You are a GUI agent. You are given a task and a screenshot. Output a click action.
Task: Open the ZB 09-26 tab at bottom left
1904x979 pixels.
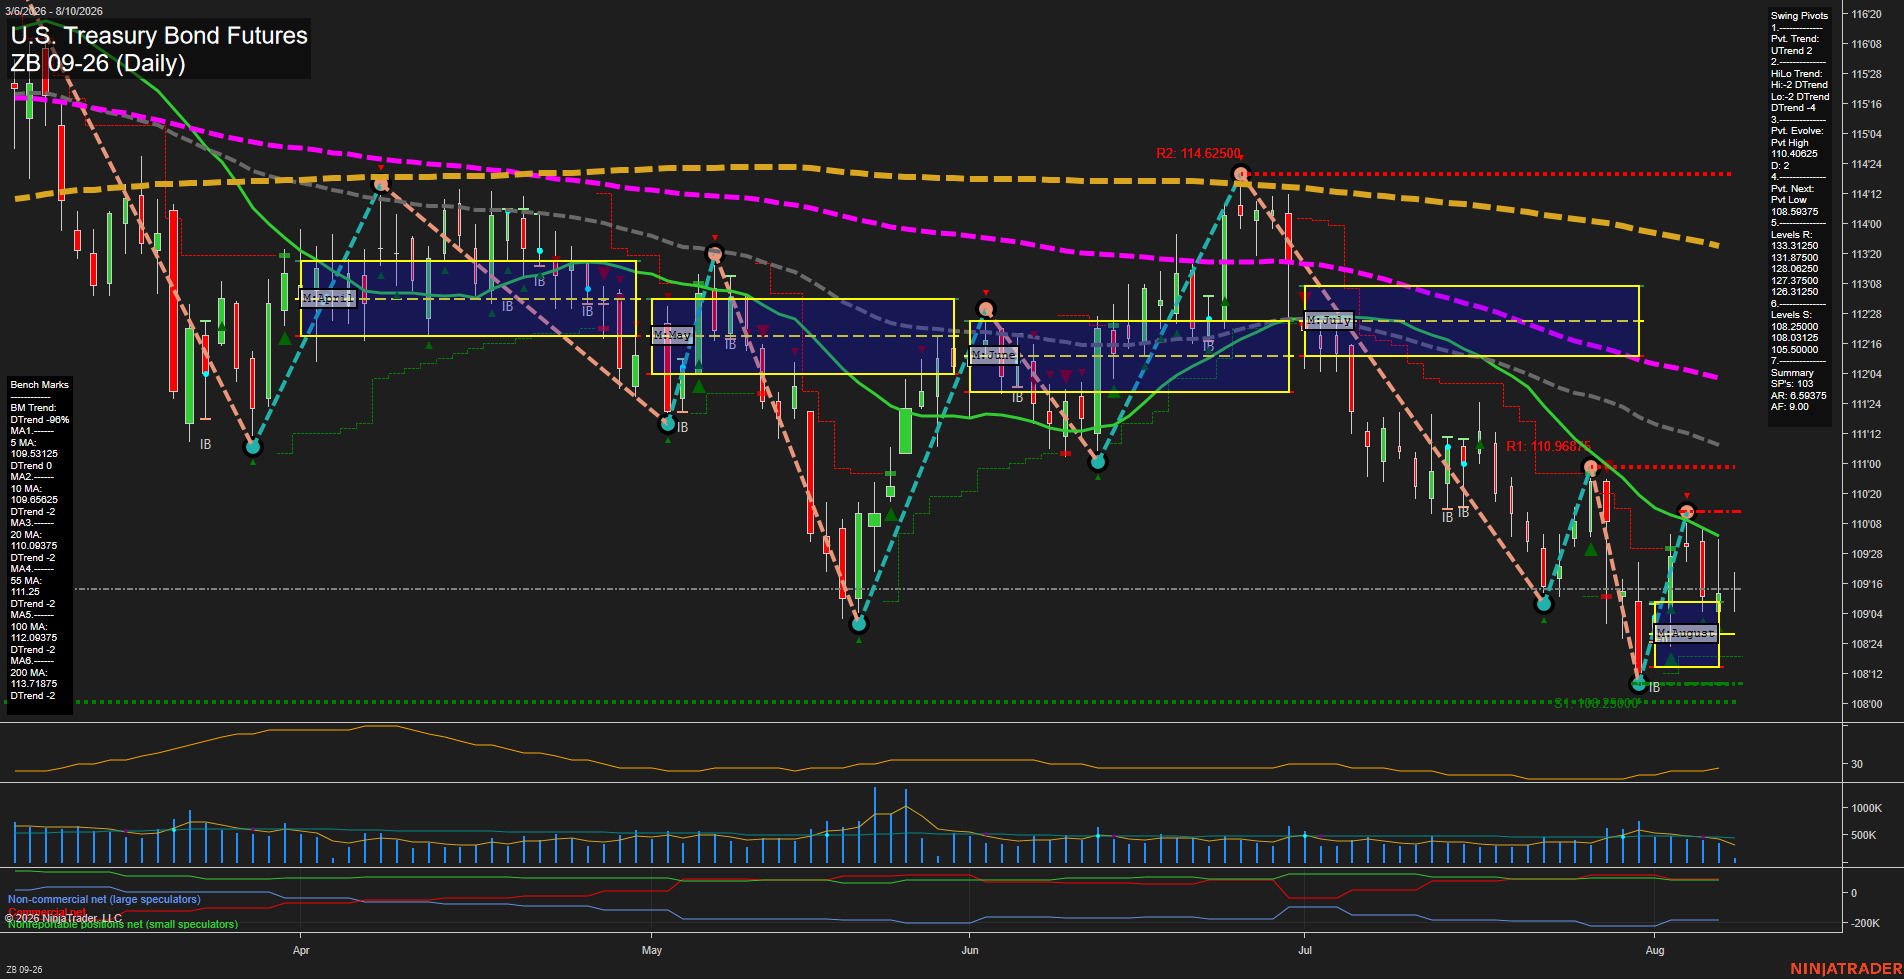[24, 969]
